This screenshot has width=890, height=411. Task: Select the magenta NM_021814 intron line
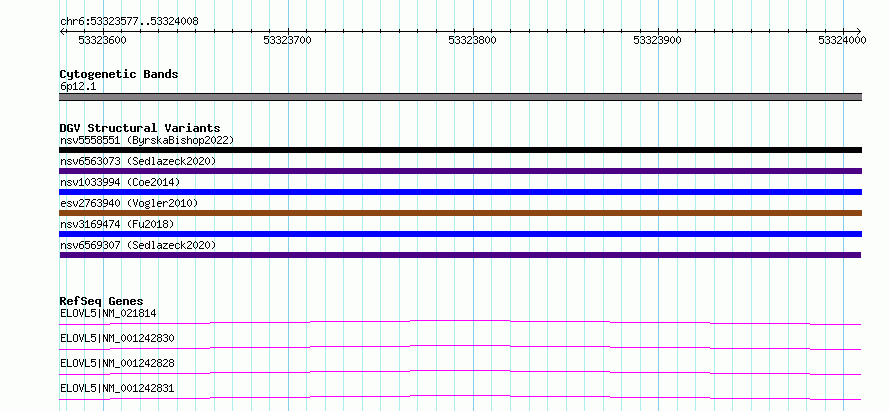(460, 322)
